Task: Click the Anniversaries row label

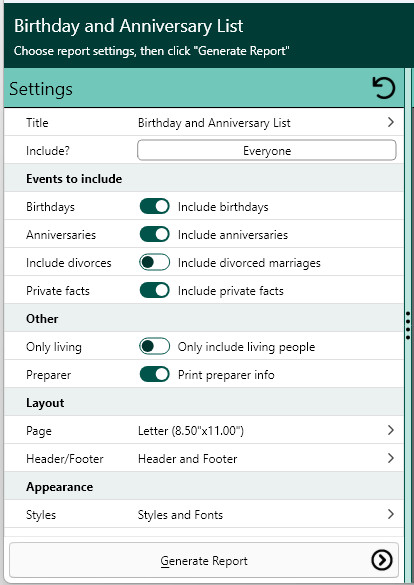Action: [x=61, y=235]
